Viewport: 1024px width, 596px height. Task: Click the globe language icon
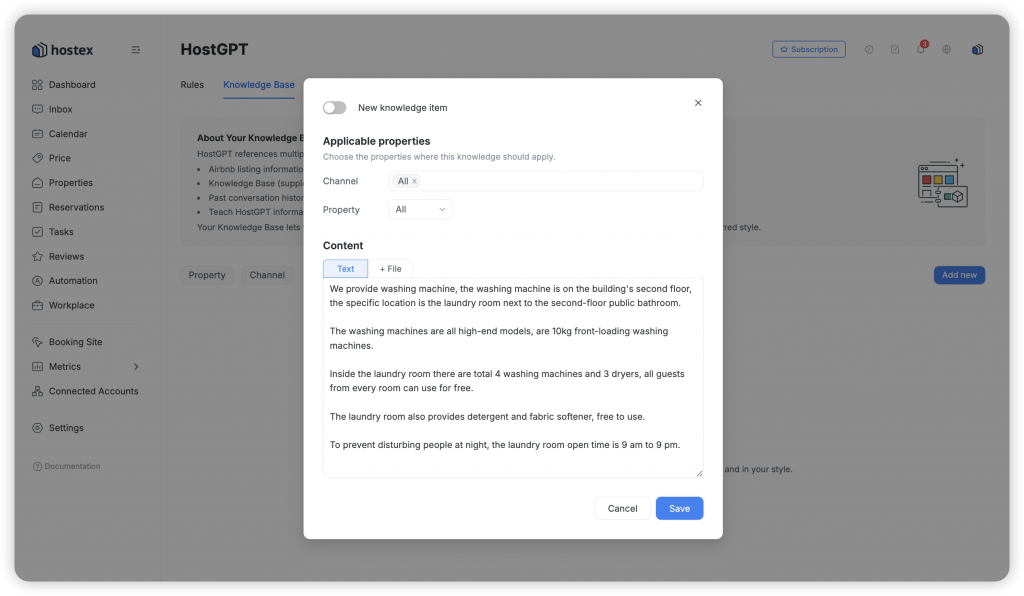click(x=947, y=50)
